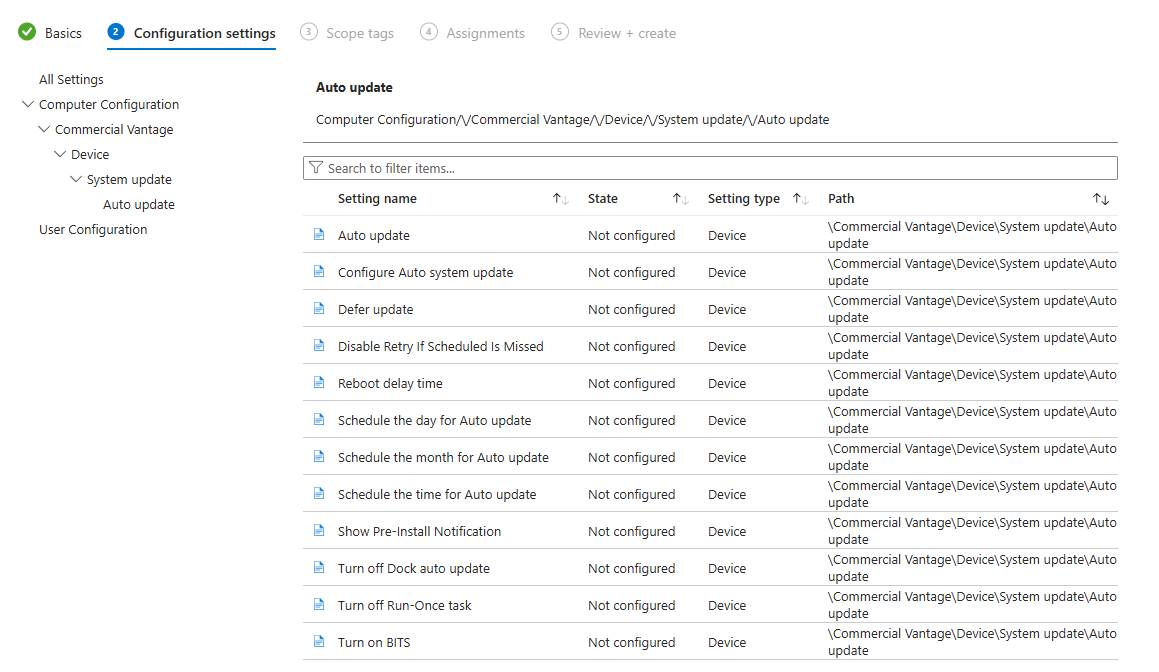Click the Setting type column header label
Screen dimensions: 1159x672
pyautogui.click(x=744, y=199)
